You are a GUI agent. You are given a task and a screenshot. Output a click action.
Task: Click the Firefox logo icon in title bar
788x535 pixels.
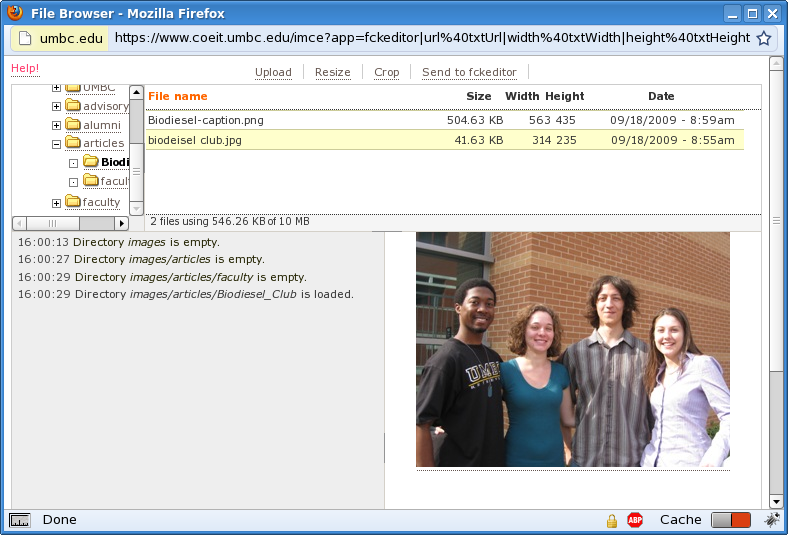[15, 13]
